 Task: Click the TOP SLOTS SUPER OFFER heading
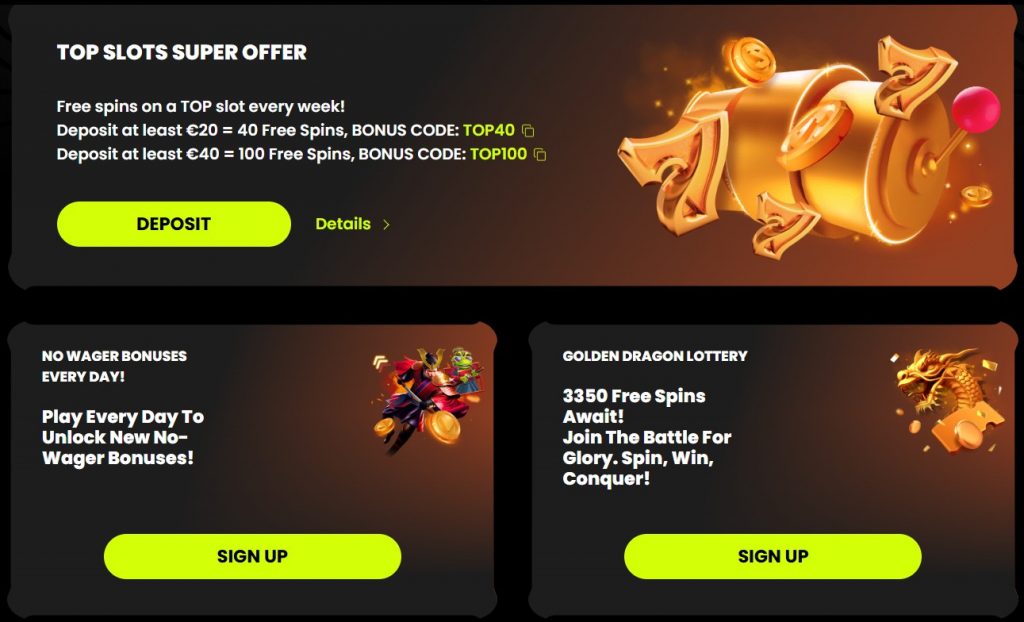(182, 52)
